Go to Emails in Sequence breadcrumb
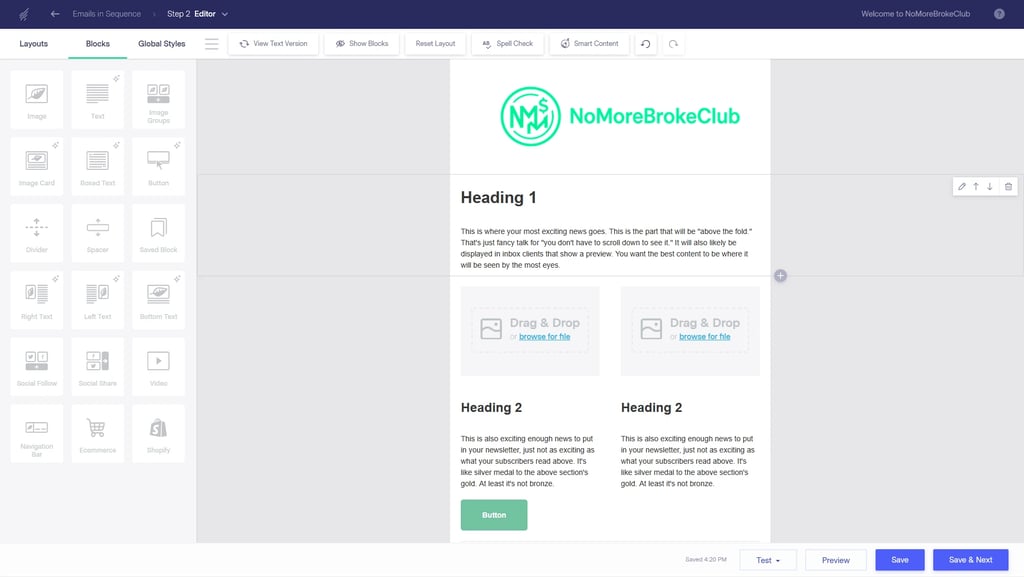 (106, 14)
